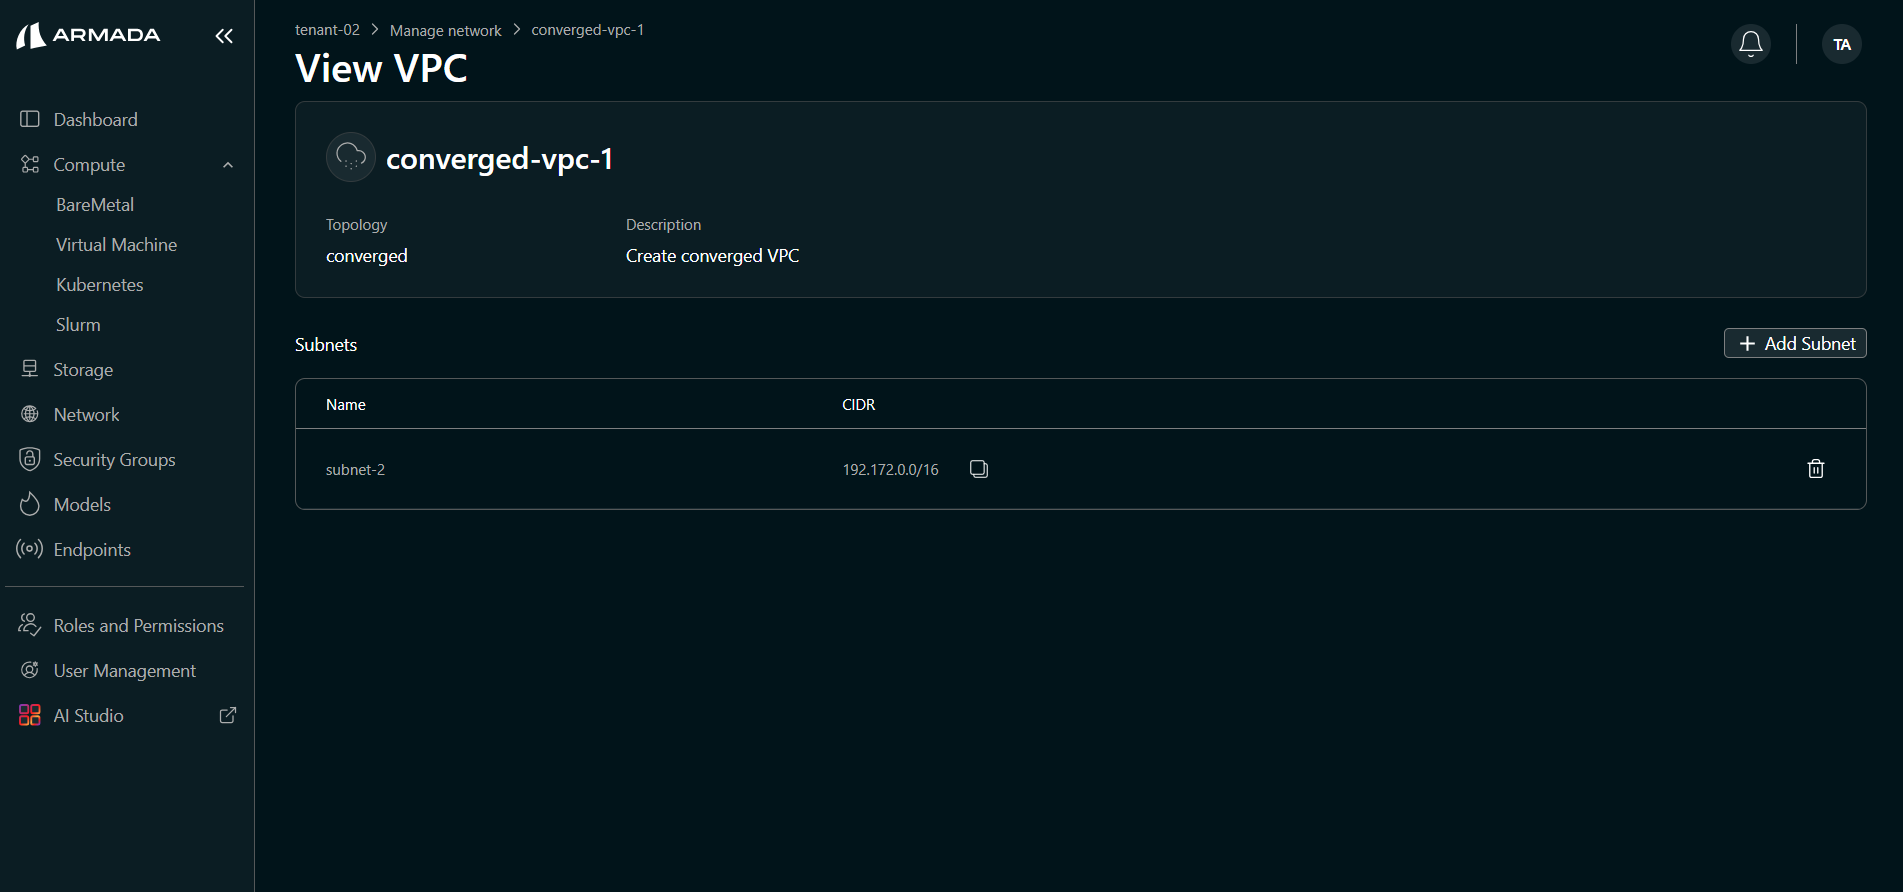Click the Security Groups shield icon
Viewport: 1903px width, 892px height.
30,459
